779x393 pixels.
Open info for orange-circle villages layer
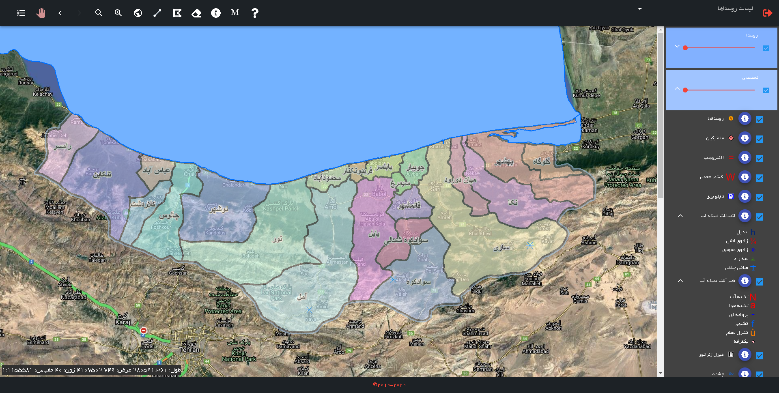(744, 119)
